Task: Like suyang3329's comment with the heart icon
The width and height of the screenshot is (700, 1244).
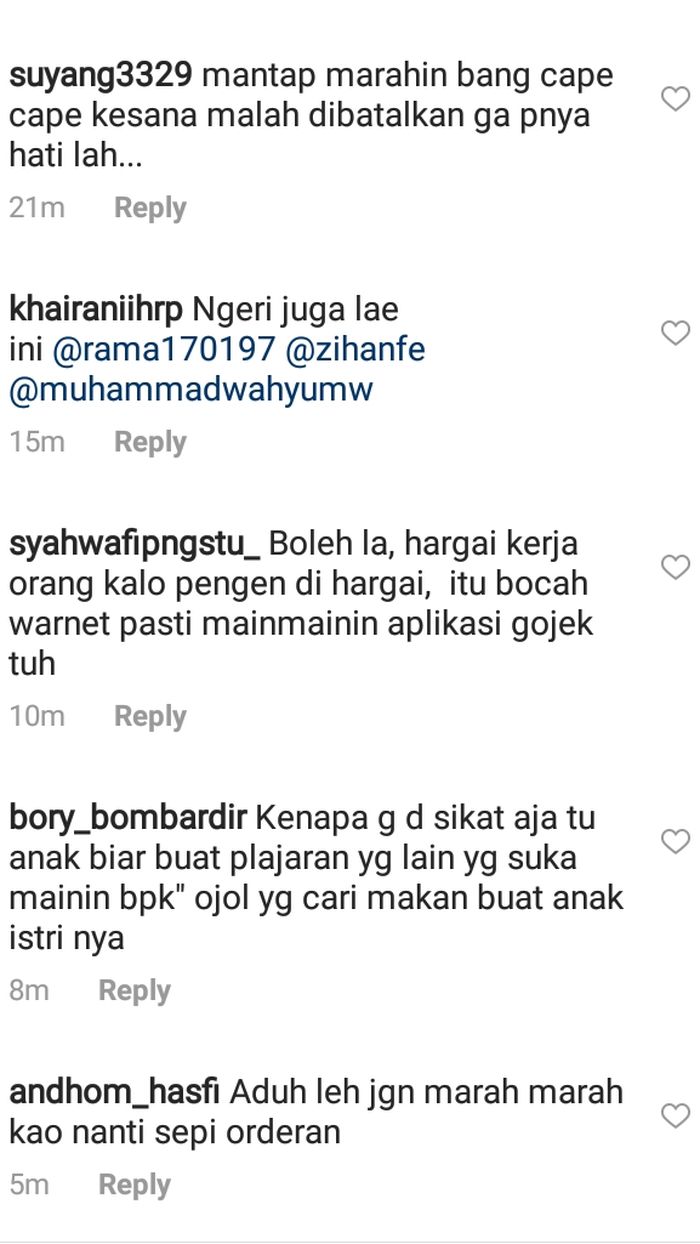Action: [x=677, y=98]
